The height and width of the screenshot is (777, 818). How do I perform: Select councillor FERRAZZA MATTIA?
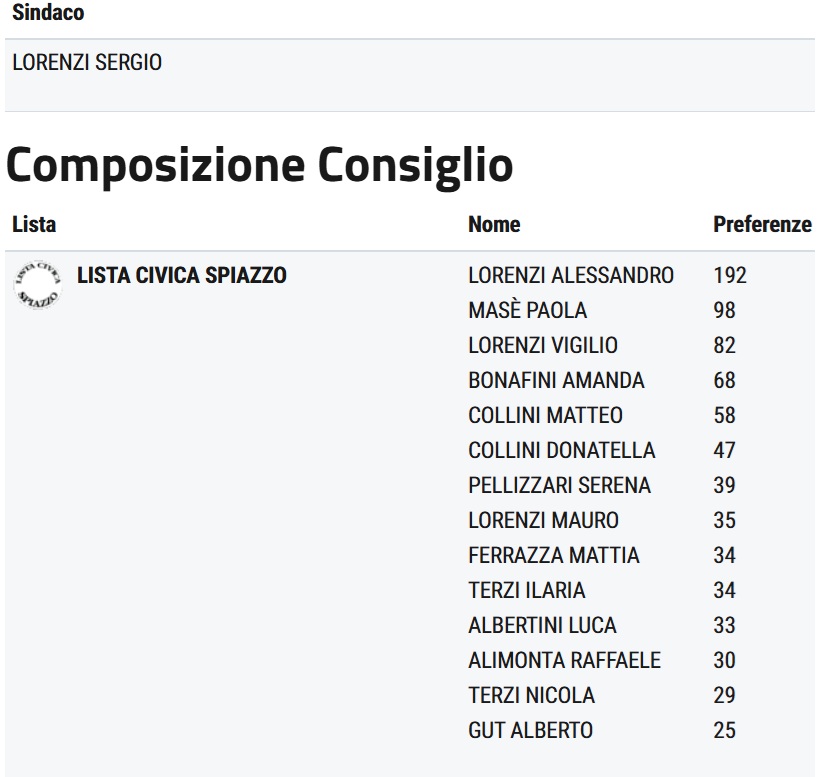[553, 555]
